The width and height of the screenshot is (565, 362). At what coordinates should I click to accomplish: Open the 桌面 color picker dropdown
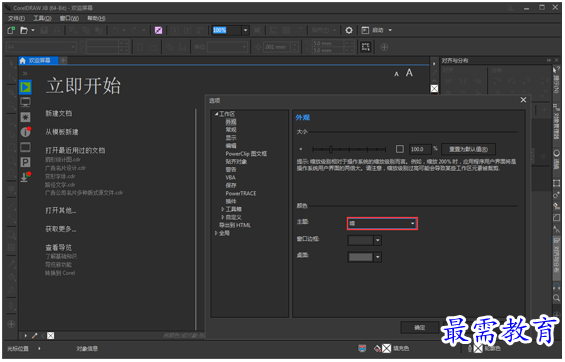[x=378, y=257]
